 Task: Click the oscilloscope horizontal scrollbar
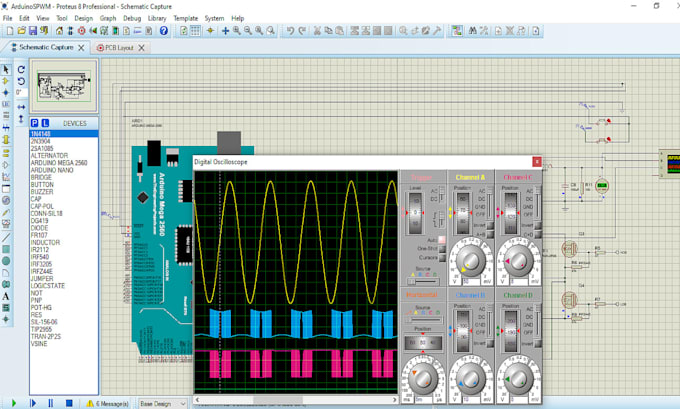296,399
